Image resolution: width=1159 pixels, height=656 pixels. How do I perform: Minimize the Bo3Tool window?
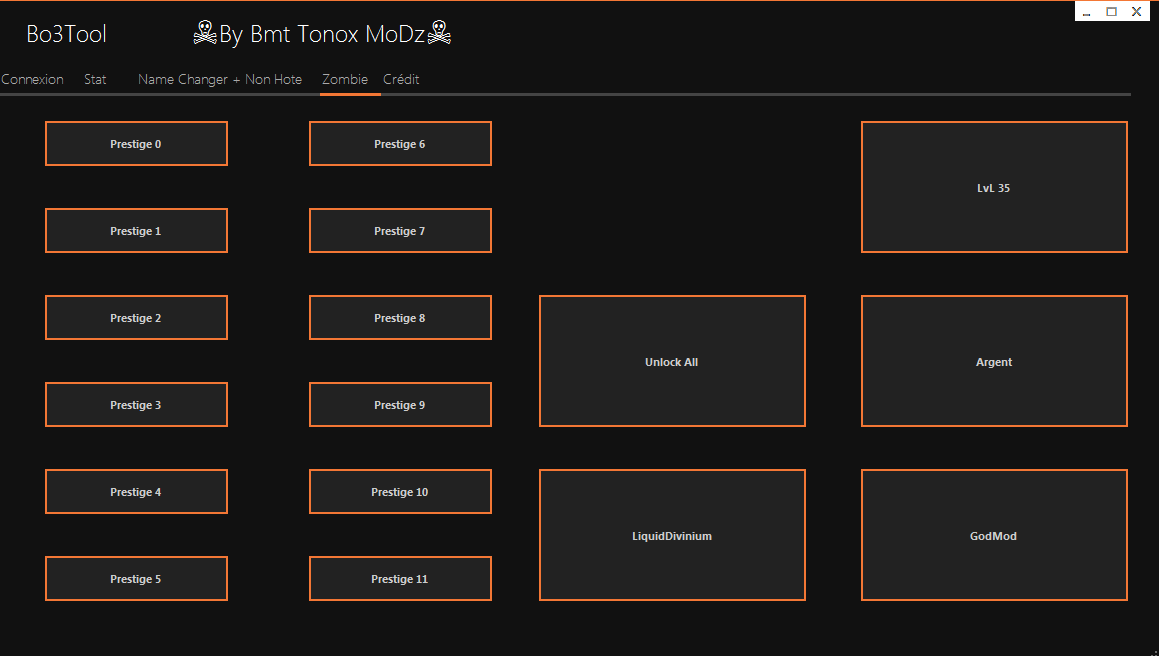click(x=1087, y=12)
